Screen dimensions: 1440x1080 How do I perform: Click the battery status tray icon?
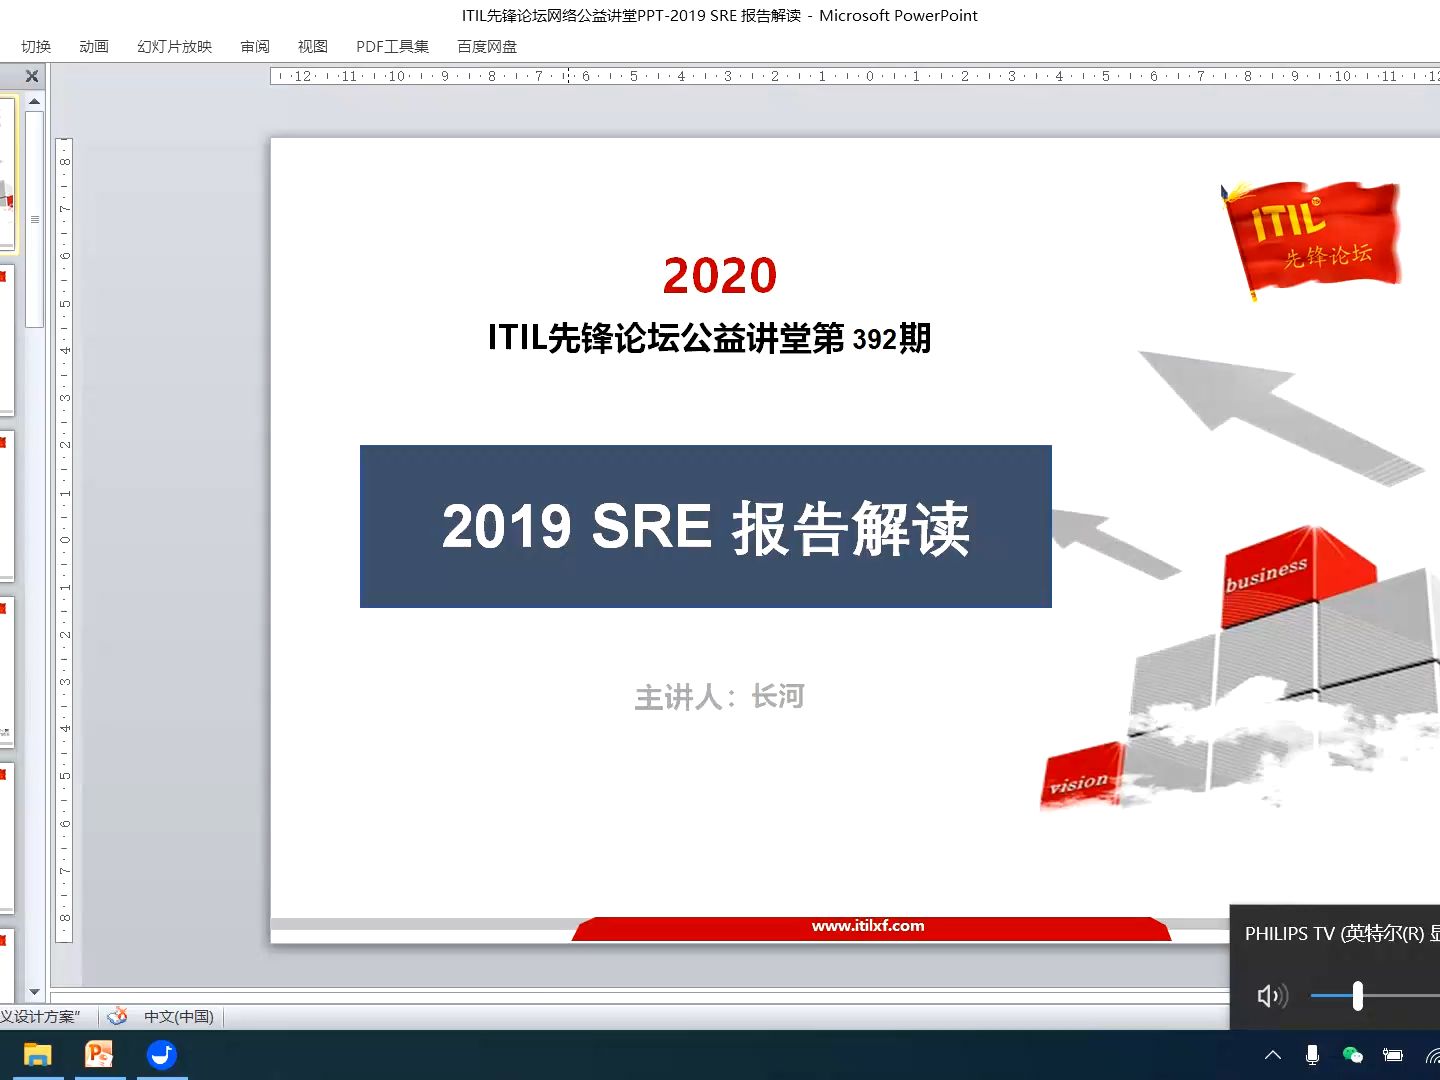[x=1392, y=1054]
